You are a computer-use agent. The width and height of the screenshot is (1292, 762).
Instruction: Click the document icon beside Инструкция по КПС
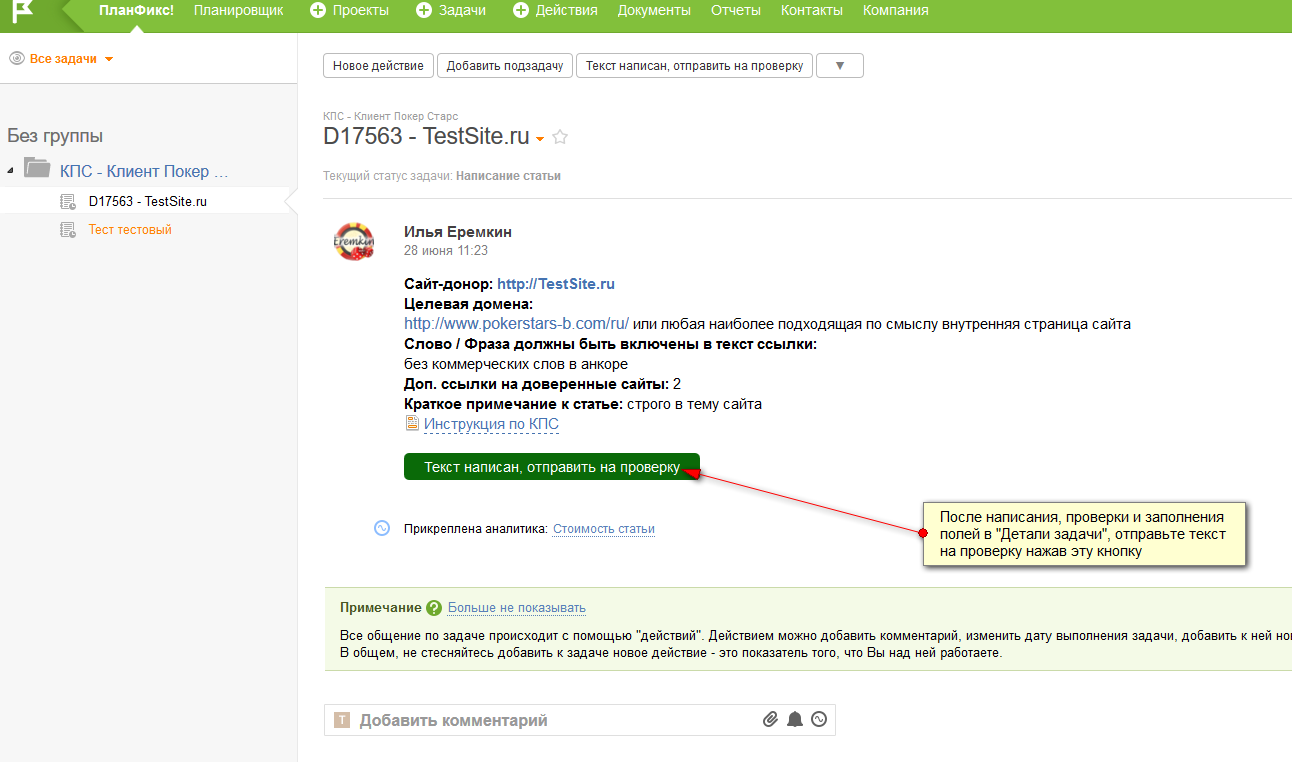(x=411, y=424)
